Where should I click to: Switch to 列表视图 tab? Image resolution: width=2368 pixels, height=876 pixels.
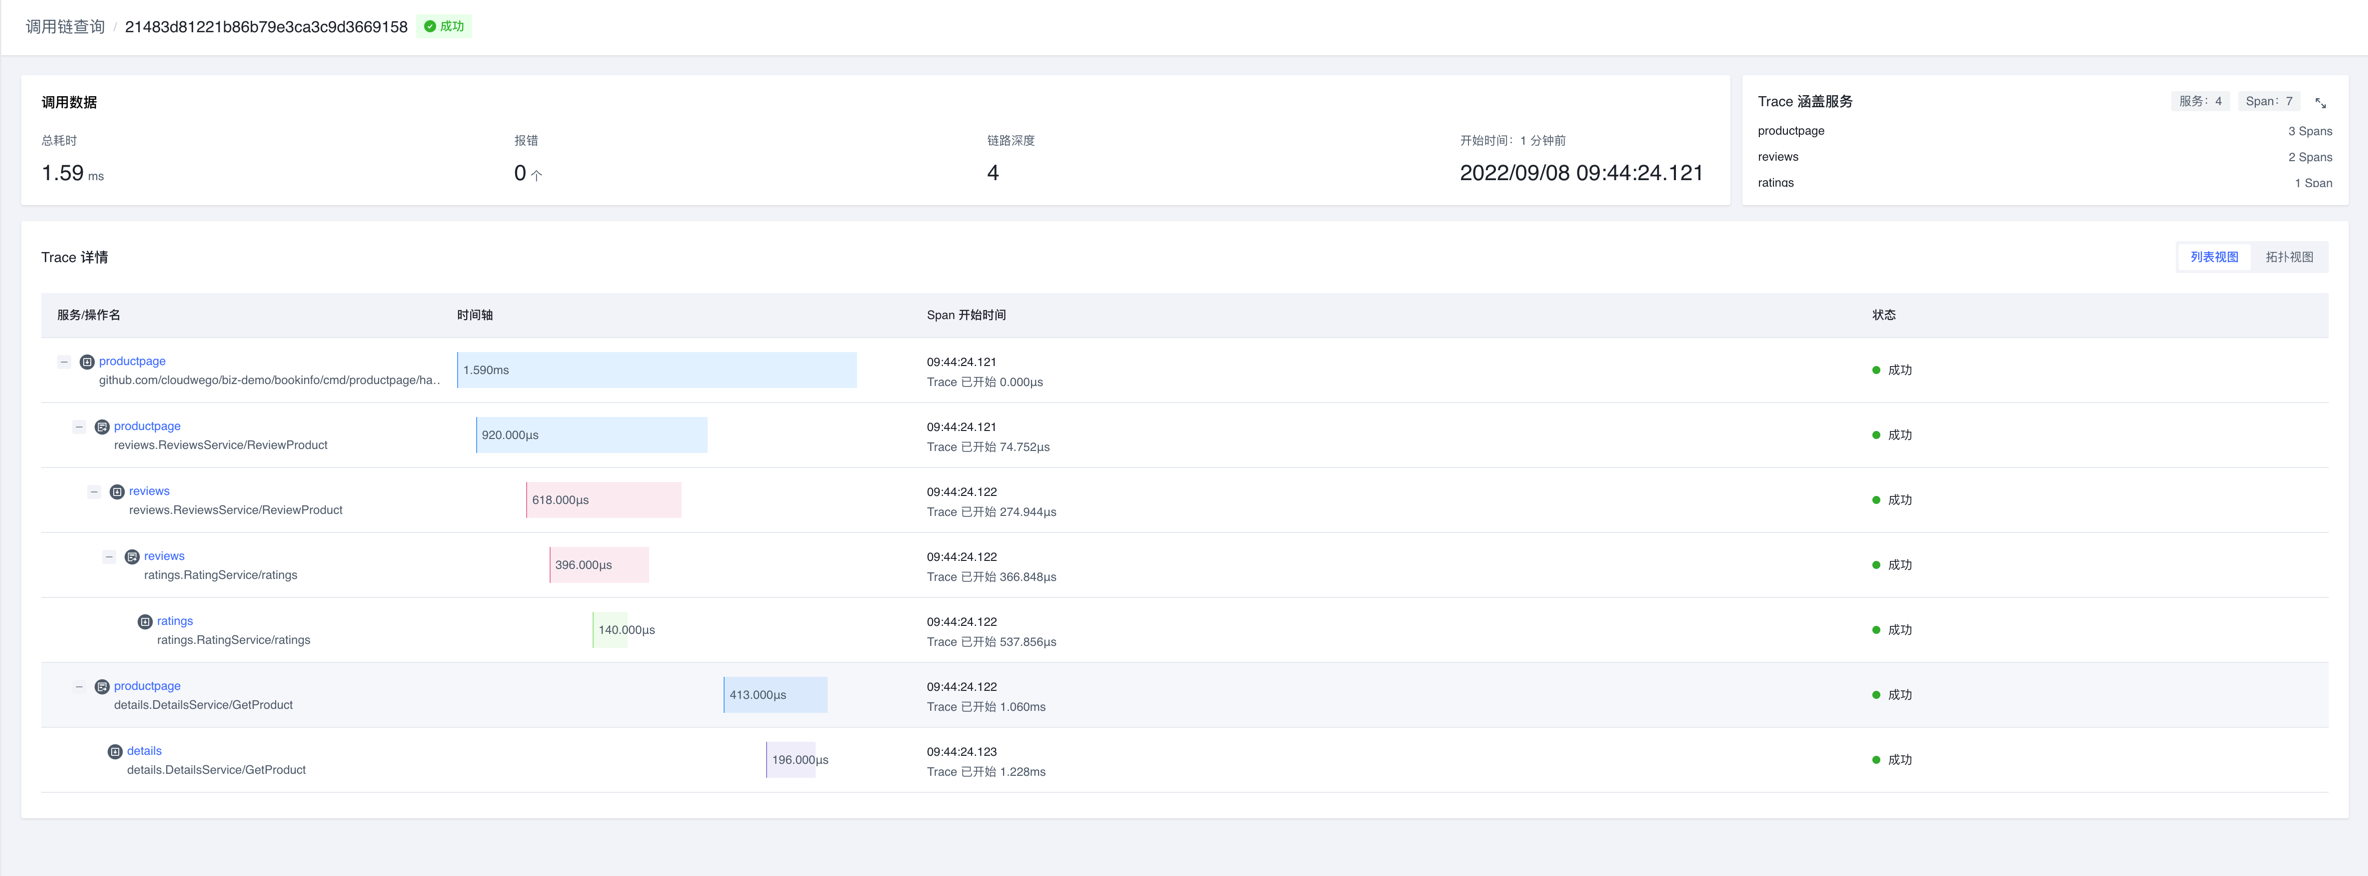point(2214,257)
